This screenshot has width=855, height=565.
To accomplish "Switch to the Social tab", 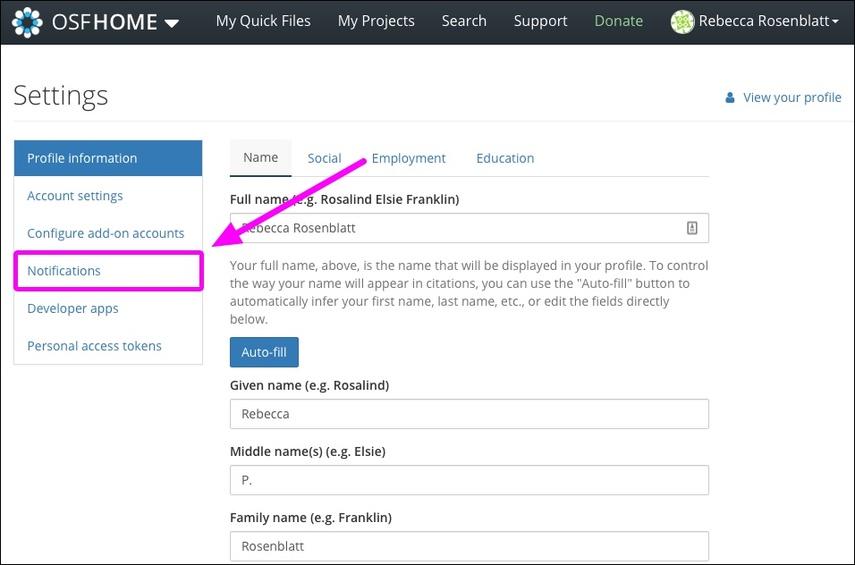I will coord(324,158).
